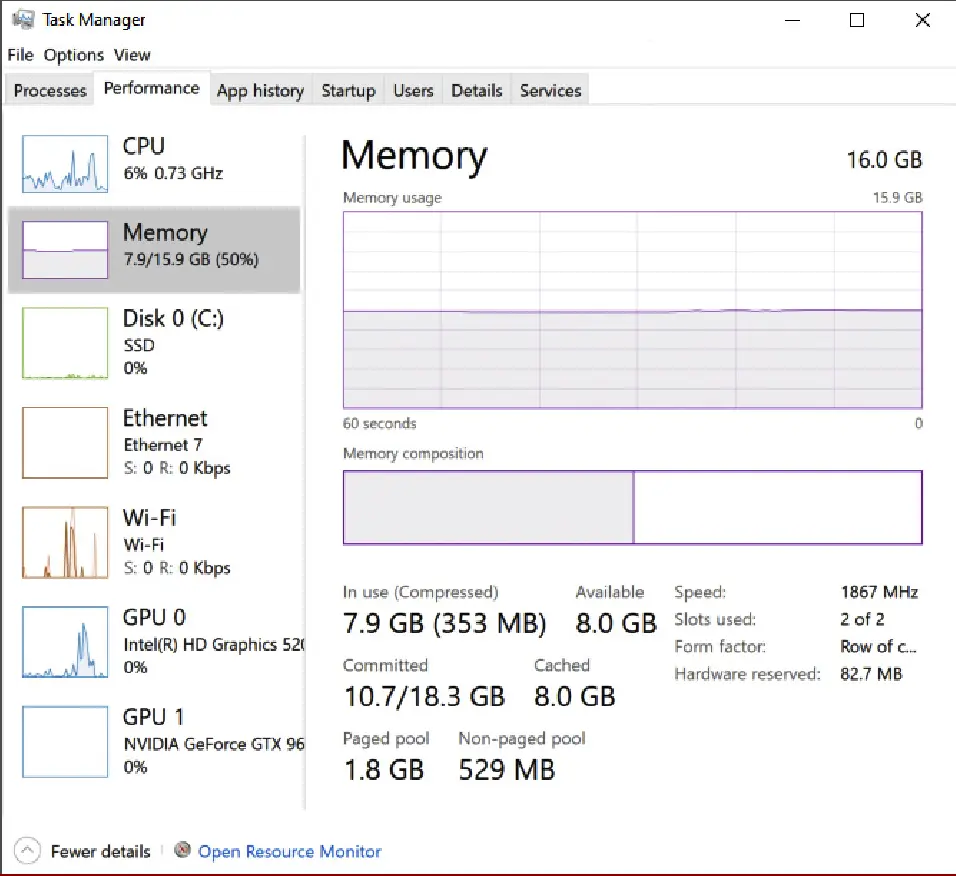Switch to the Processes tab

(50, 91)
